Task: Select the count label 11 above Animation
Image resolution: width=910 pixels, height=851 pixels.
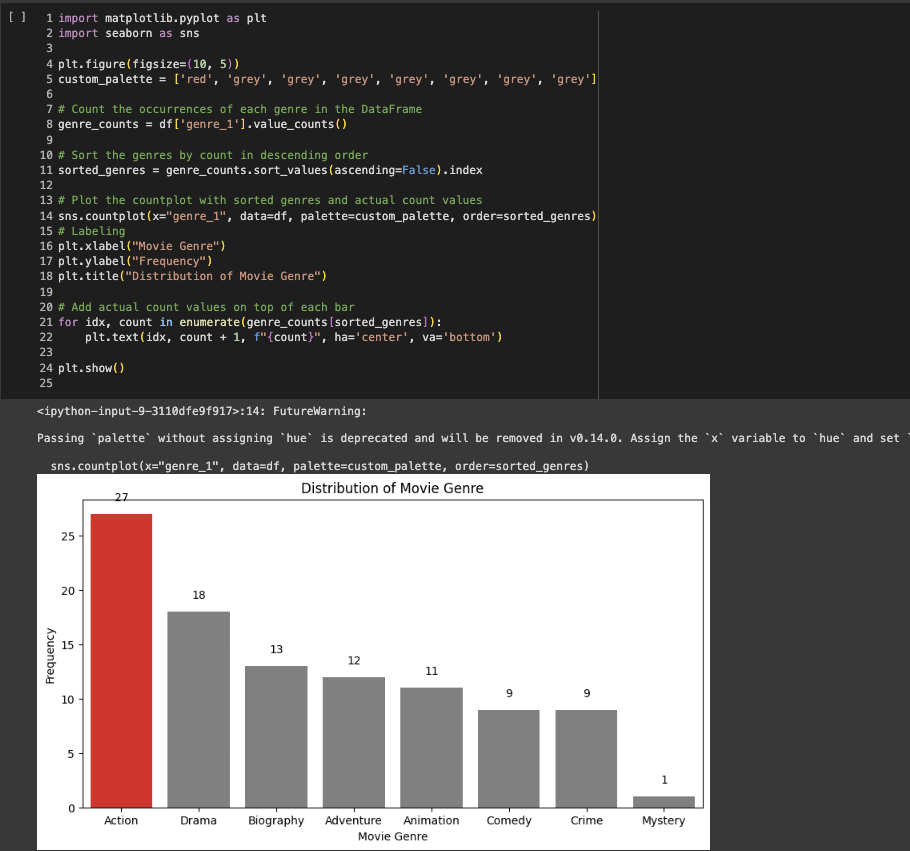Action: click(x=432, y=671)
